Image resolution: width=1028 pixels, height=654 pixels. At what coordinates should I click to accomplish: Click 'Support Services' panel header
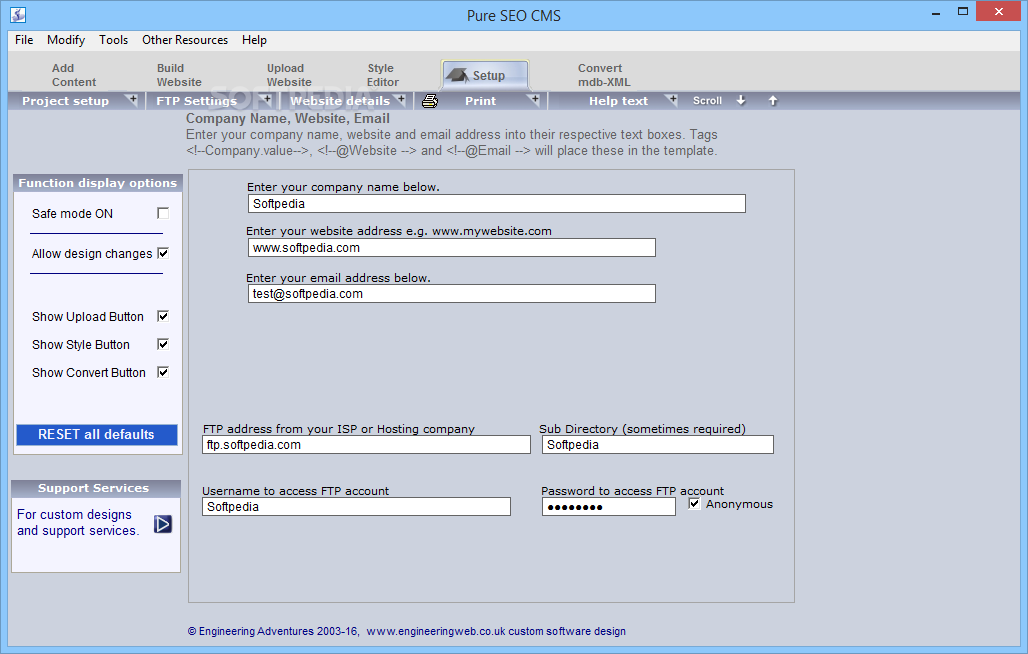point(96,488)
